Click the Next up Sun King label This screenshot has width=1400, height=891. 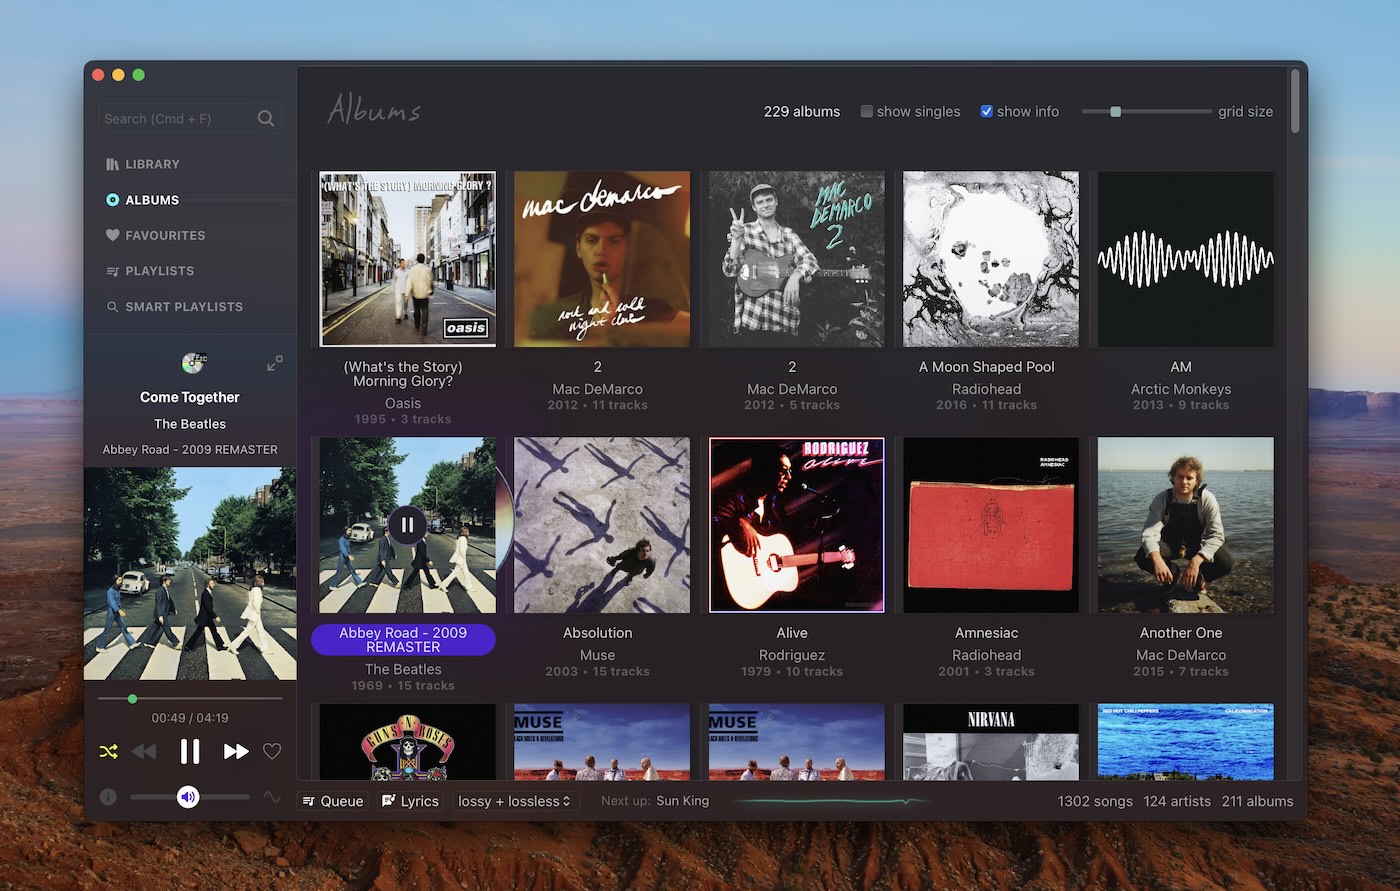point(655,801)
